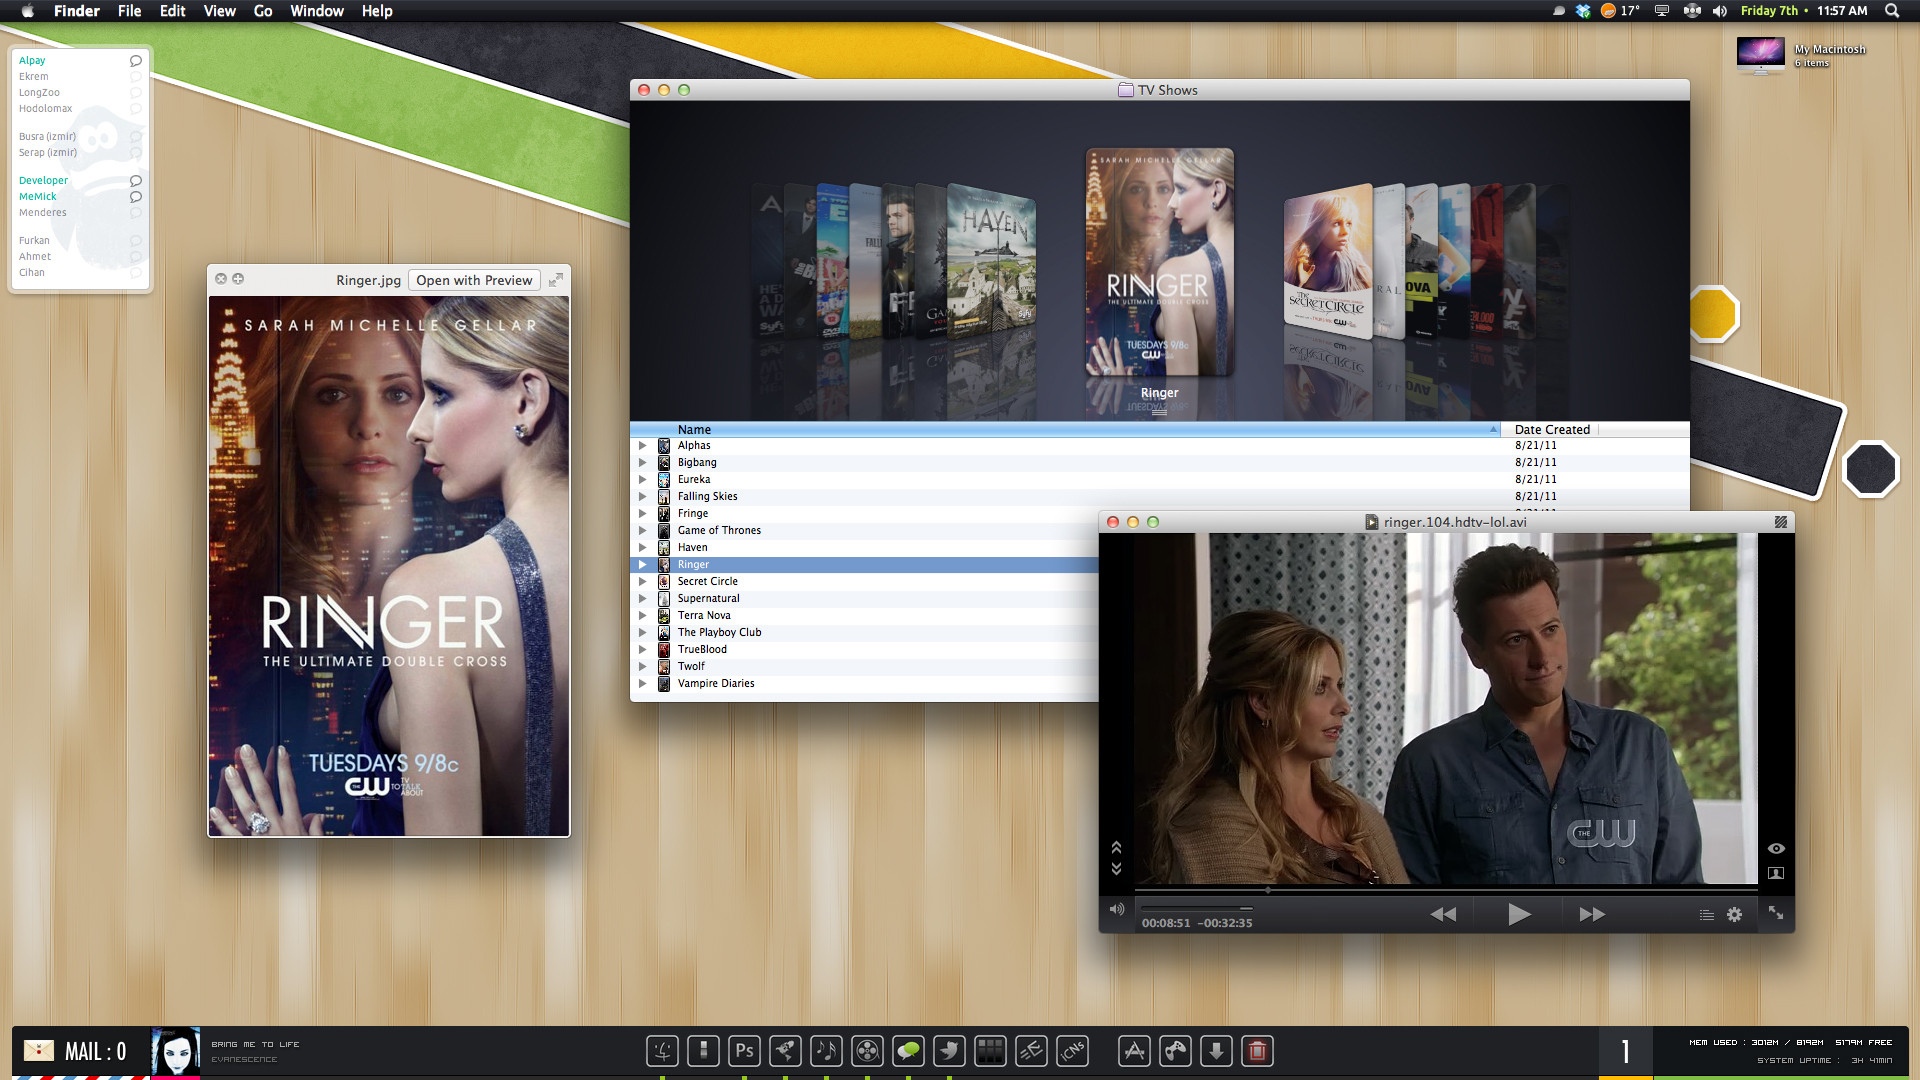Enter fullscreen in video player
The image size is (1920, 1080).
click(x=1776, y=912)
